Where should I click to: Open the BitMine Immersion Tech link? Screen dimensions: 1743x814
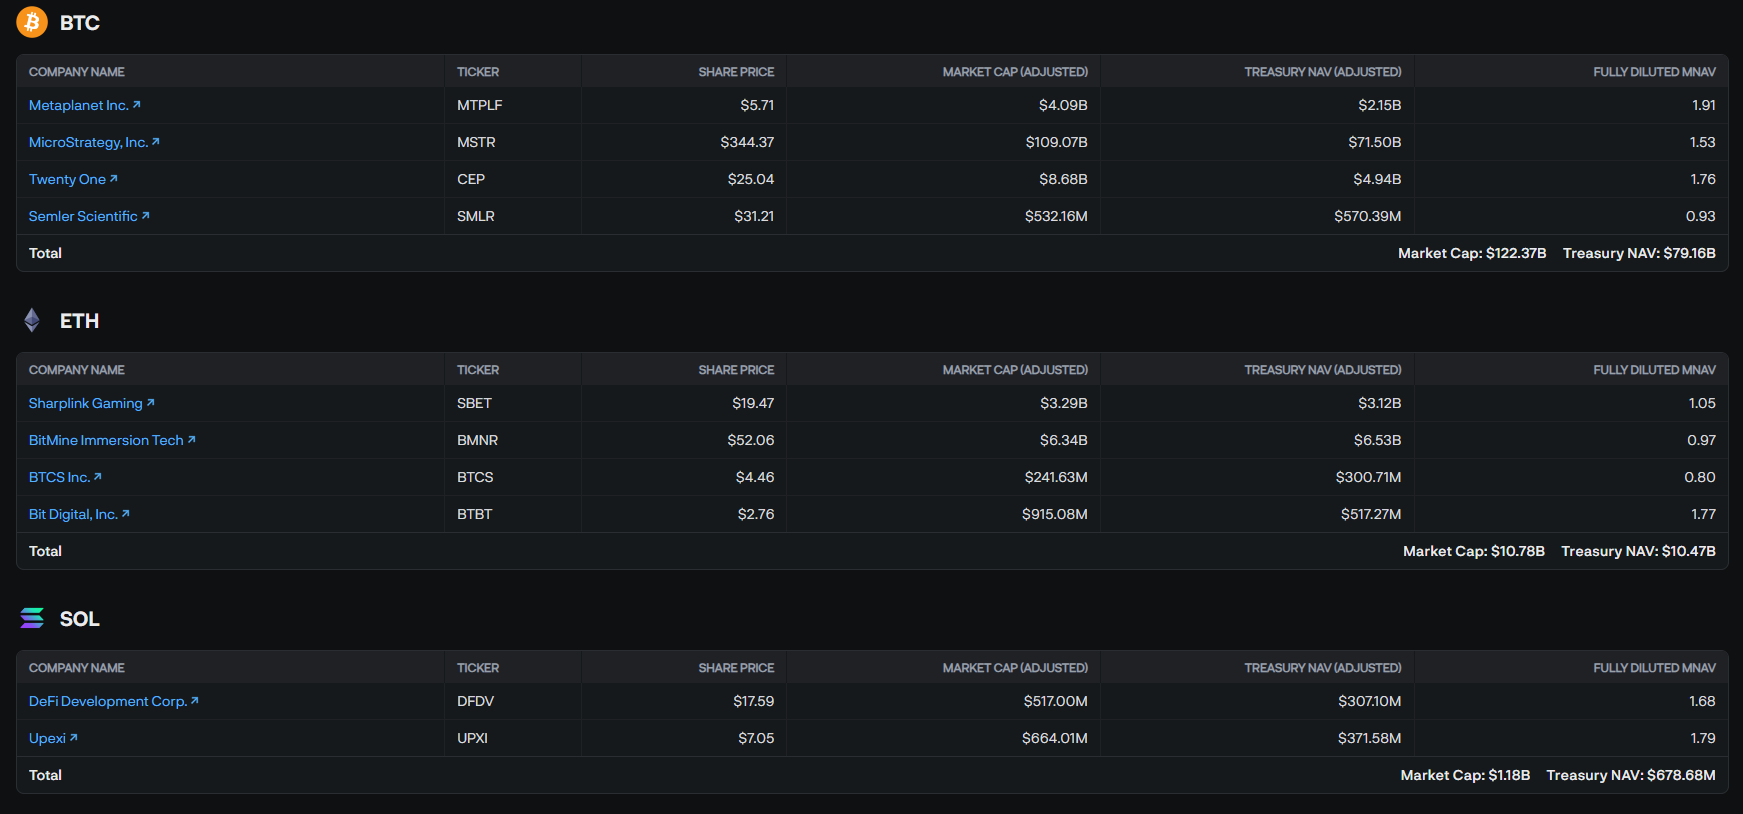[112, 440]
